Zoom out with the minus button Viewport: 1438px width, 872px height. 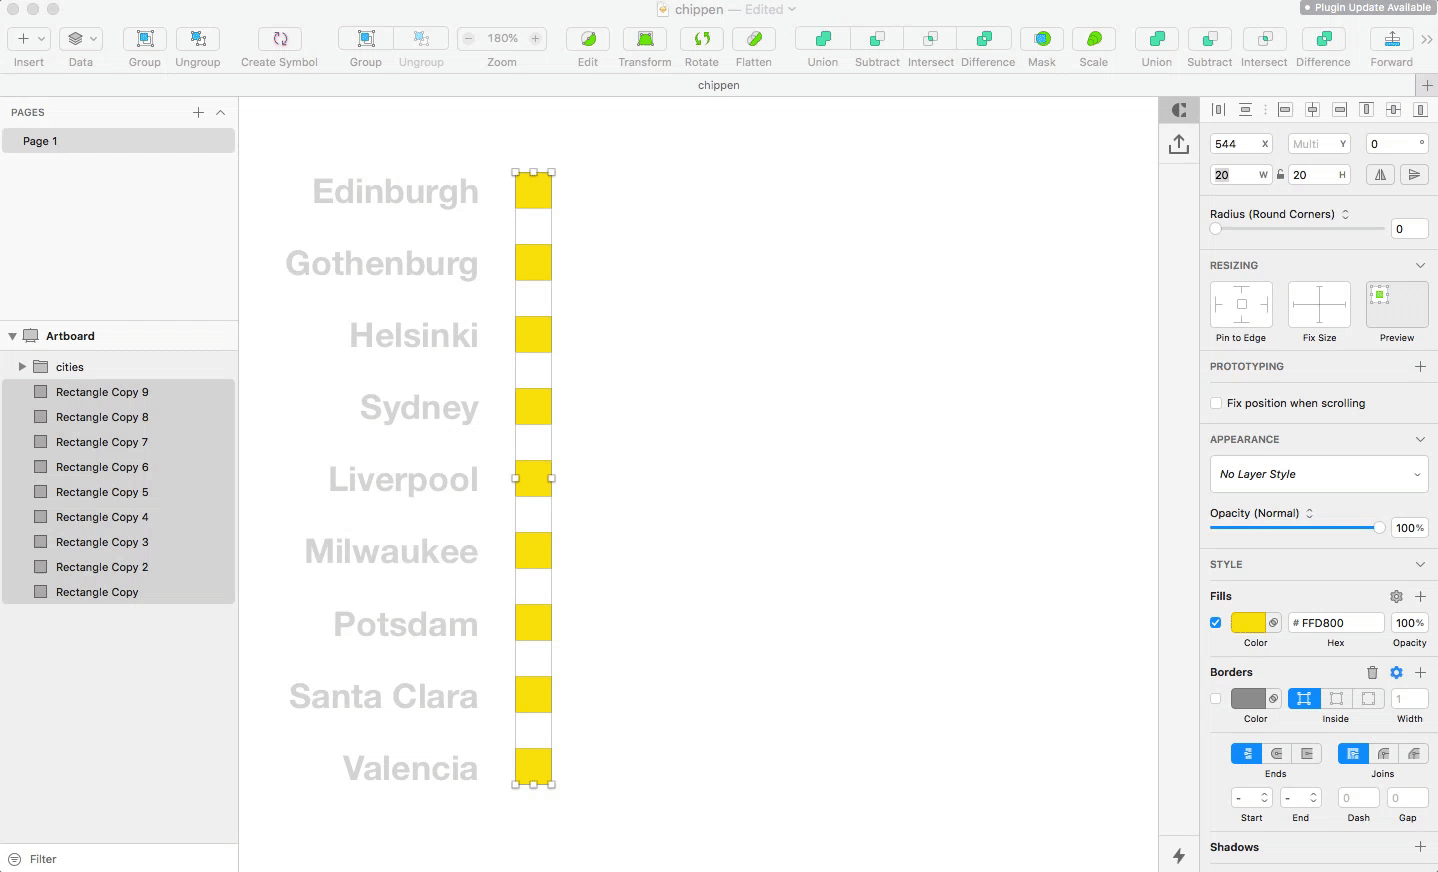click(468, 39)
